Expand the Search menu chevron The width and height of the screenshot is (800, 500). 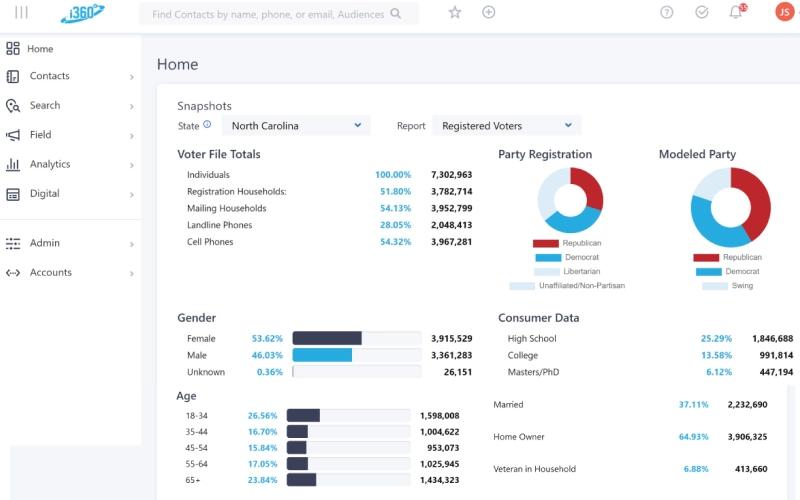tap(132, 107)
